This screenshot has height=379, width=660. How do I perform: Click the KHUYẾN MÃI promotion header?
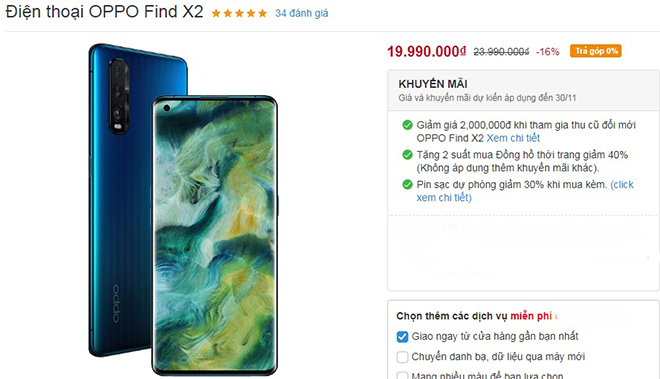tap(433, 84)
